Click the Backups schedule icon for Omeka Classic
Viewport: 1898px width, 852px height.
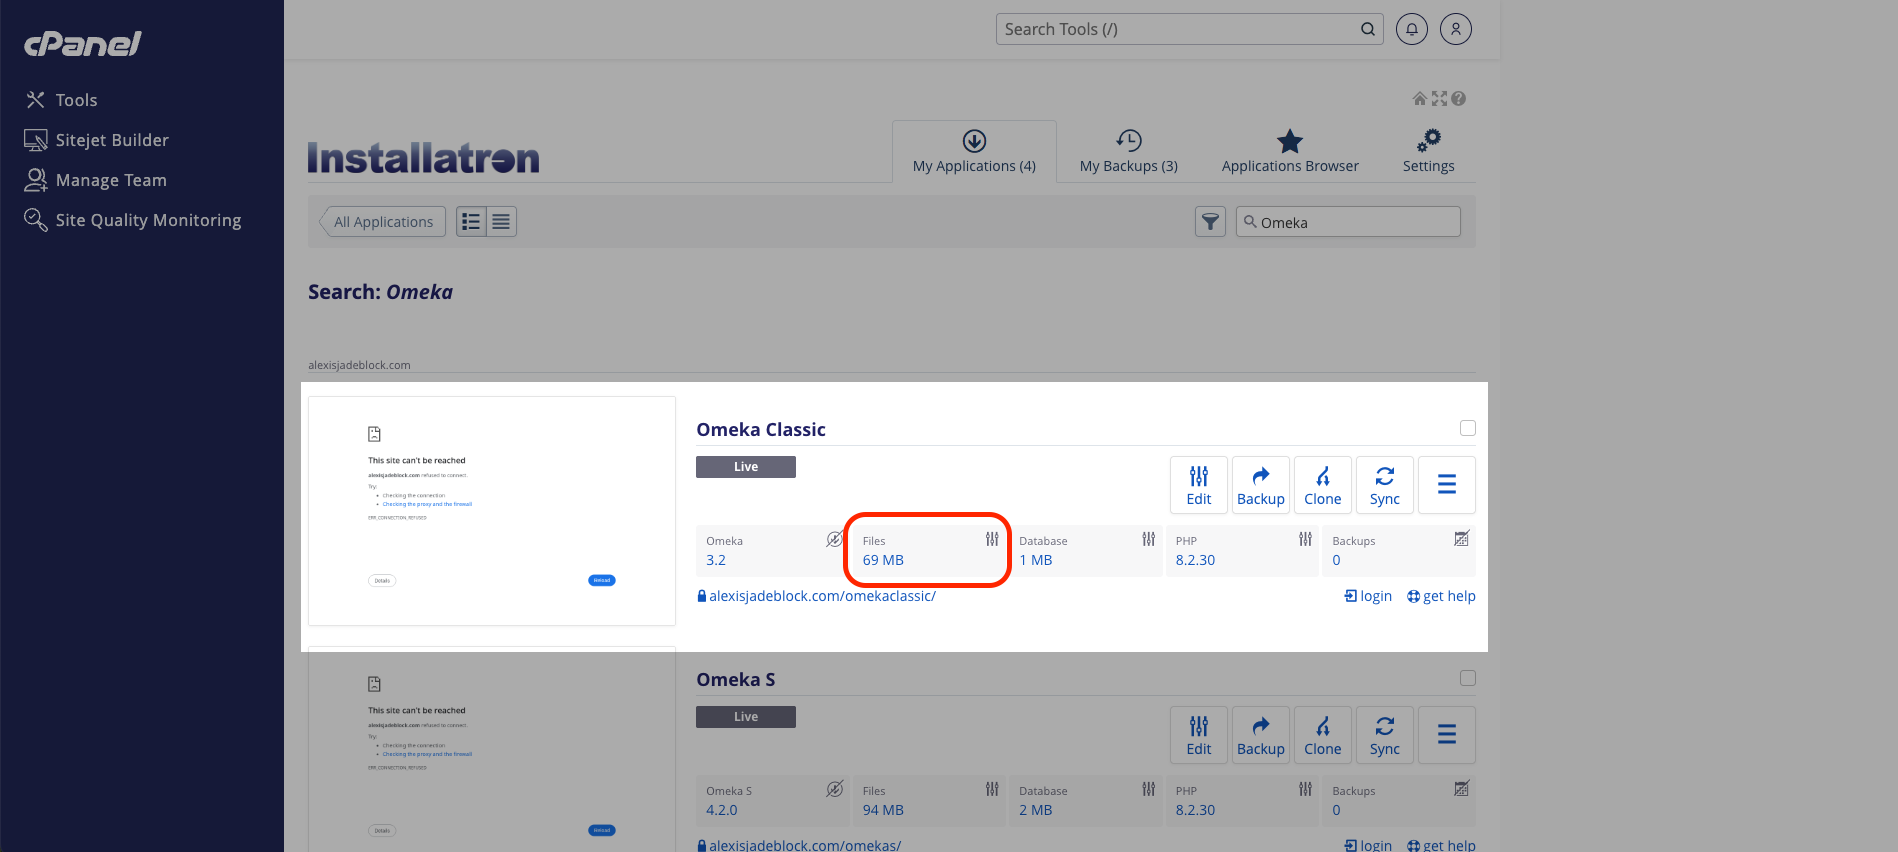1461,539
